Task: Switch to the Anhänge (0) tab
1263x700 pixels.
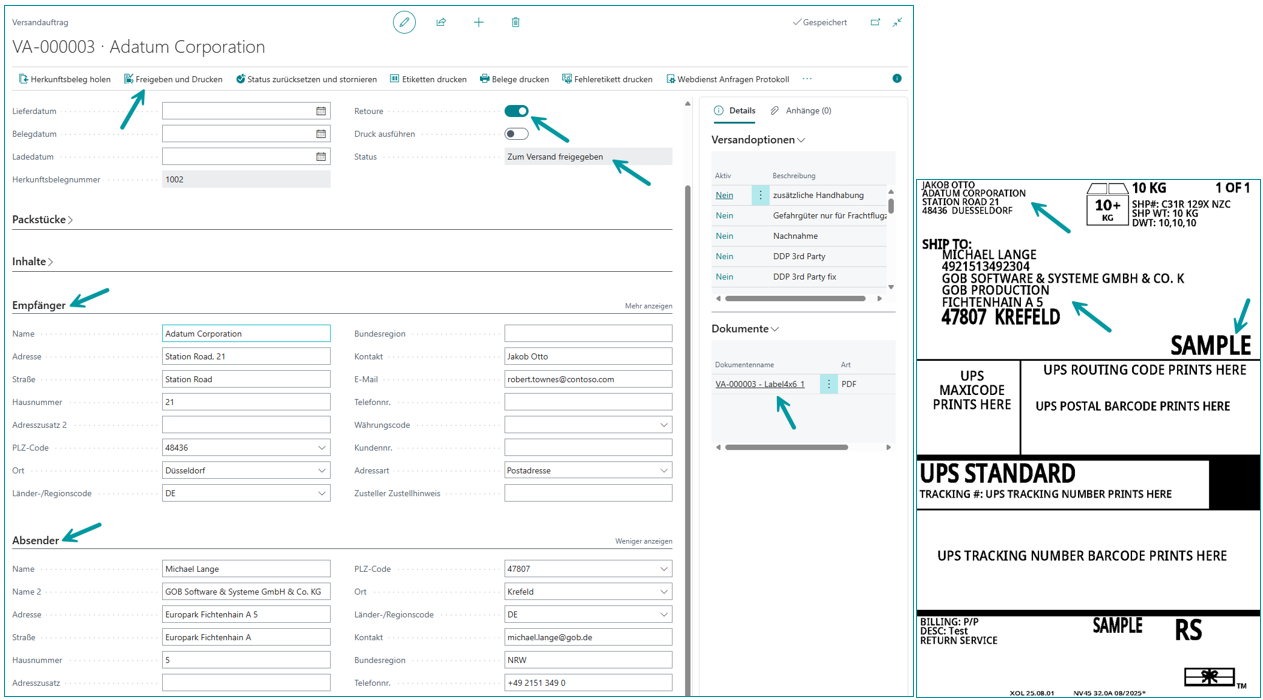Action: pos(801,111)
